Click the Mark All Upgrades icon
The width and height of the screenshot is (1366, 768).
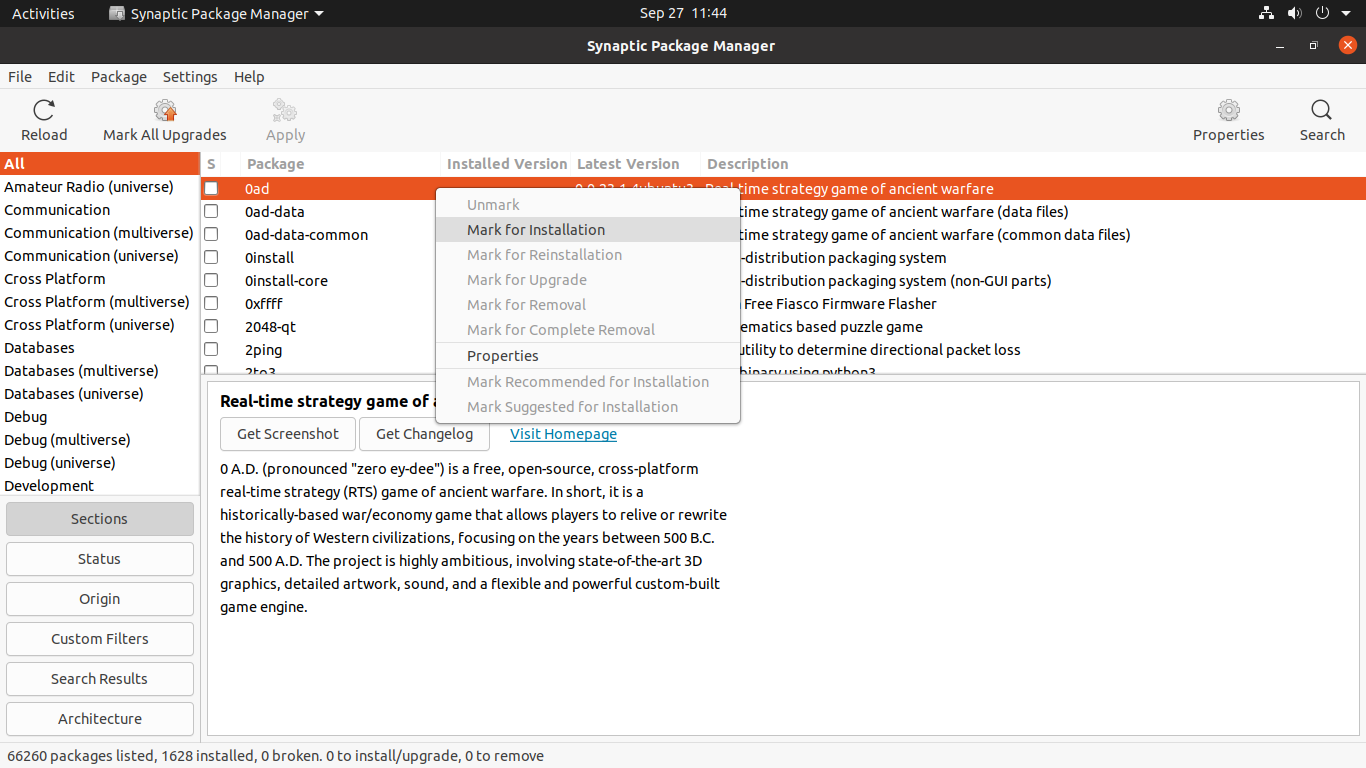click(x=165, y=110)
